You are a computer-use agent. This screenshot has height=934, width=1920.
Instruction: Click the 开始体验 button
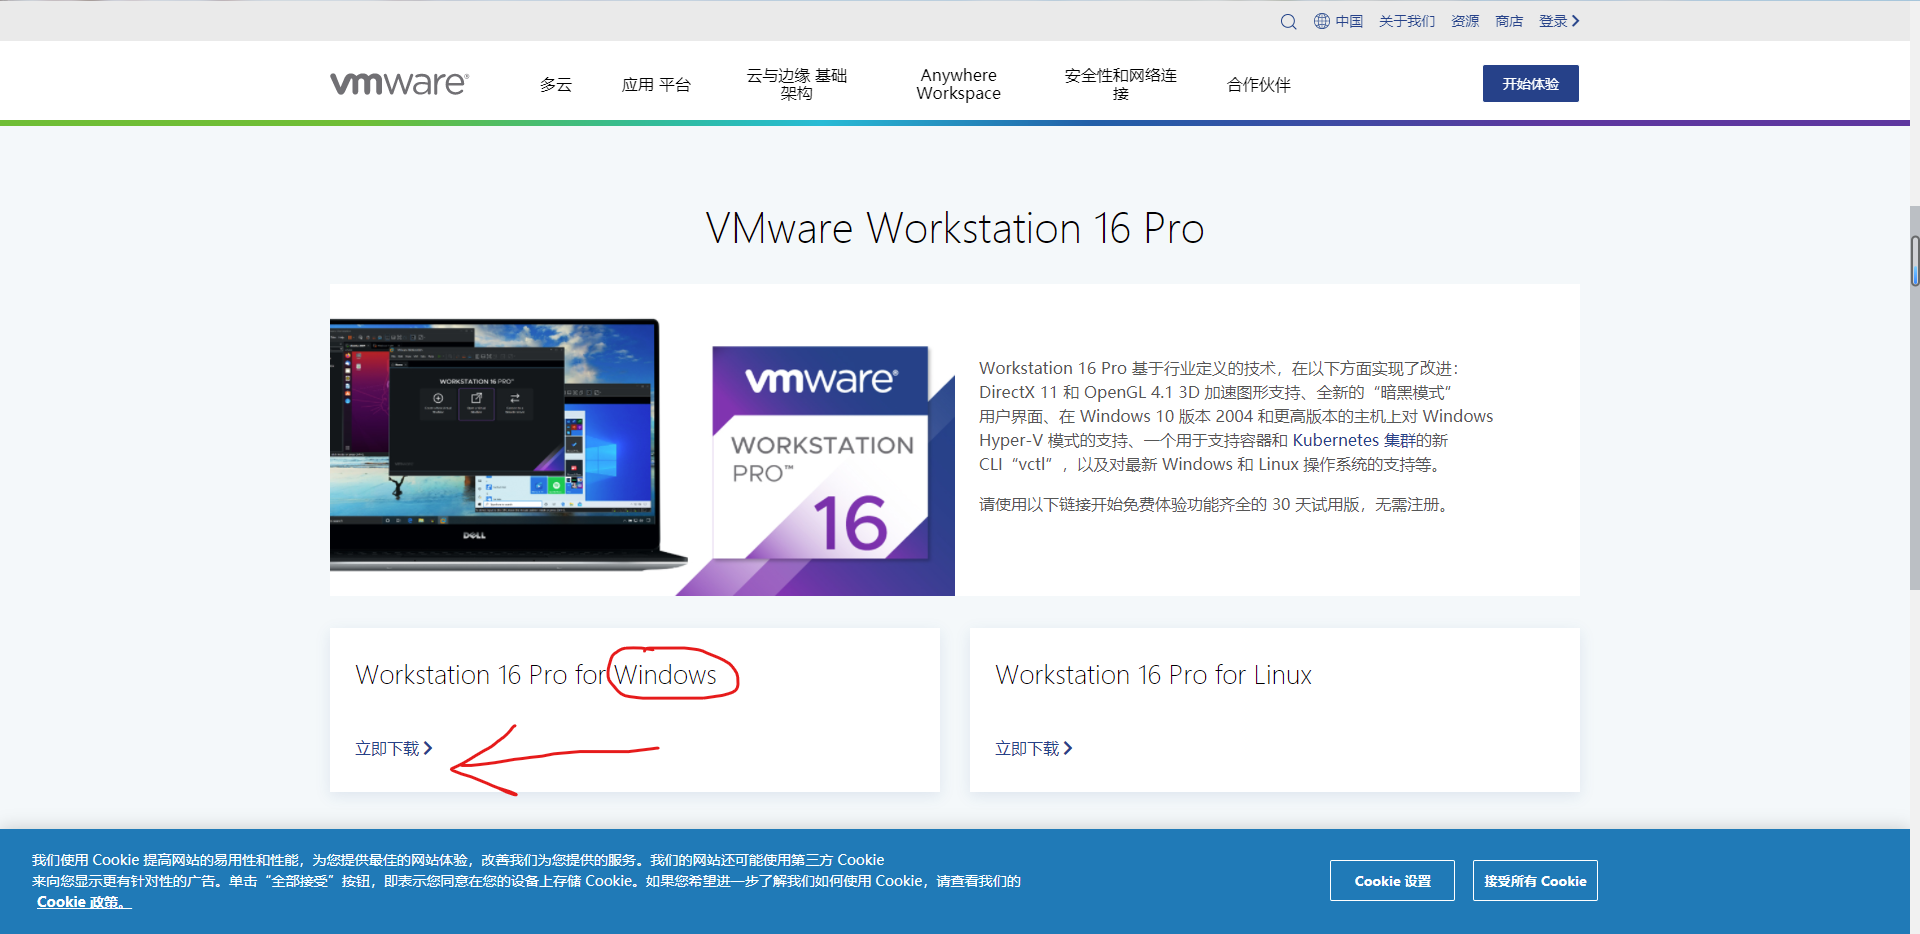[x=1530, y=84]
